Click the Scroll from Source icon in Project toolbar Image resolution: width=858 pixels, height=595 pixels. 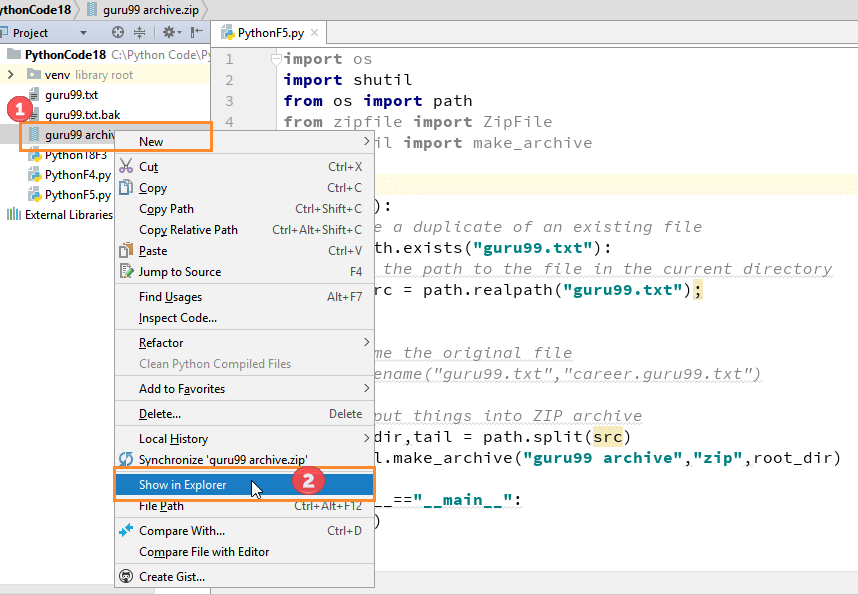point(117,32)
